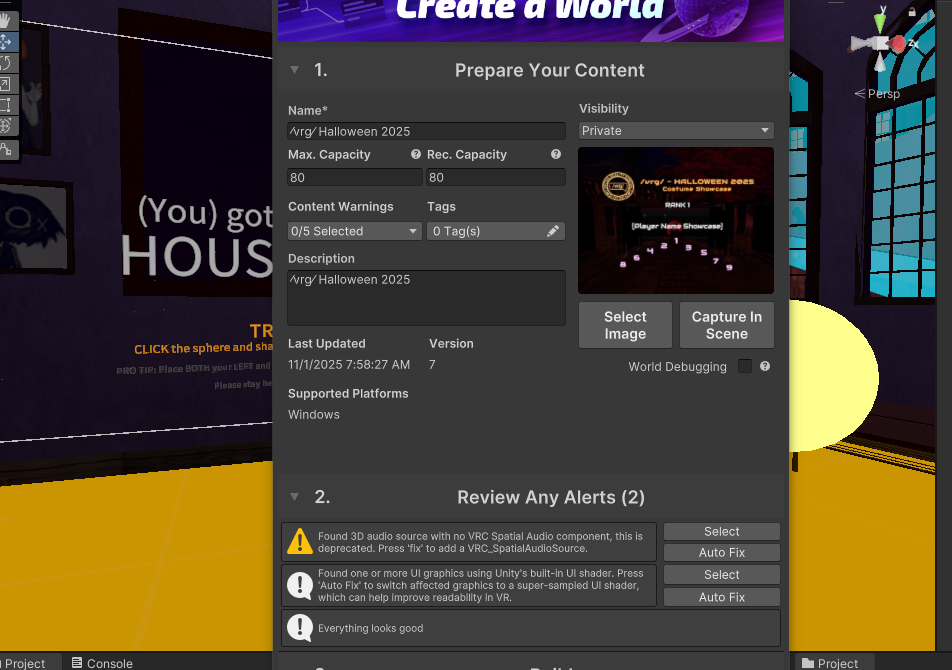952x670 pixels.
Task: Click the world thumbnail preview image
Action: (x=676, y=220)
